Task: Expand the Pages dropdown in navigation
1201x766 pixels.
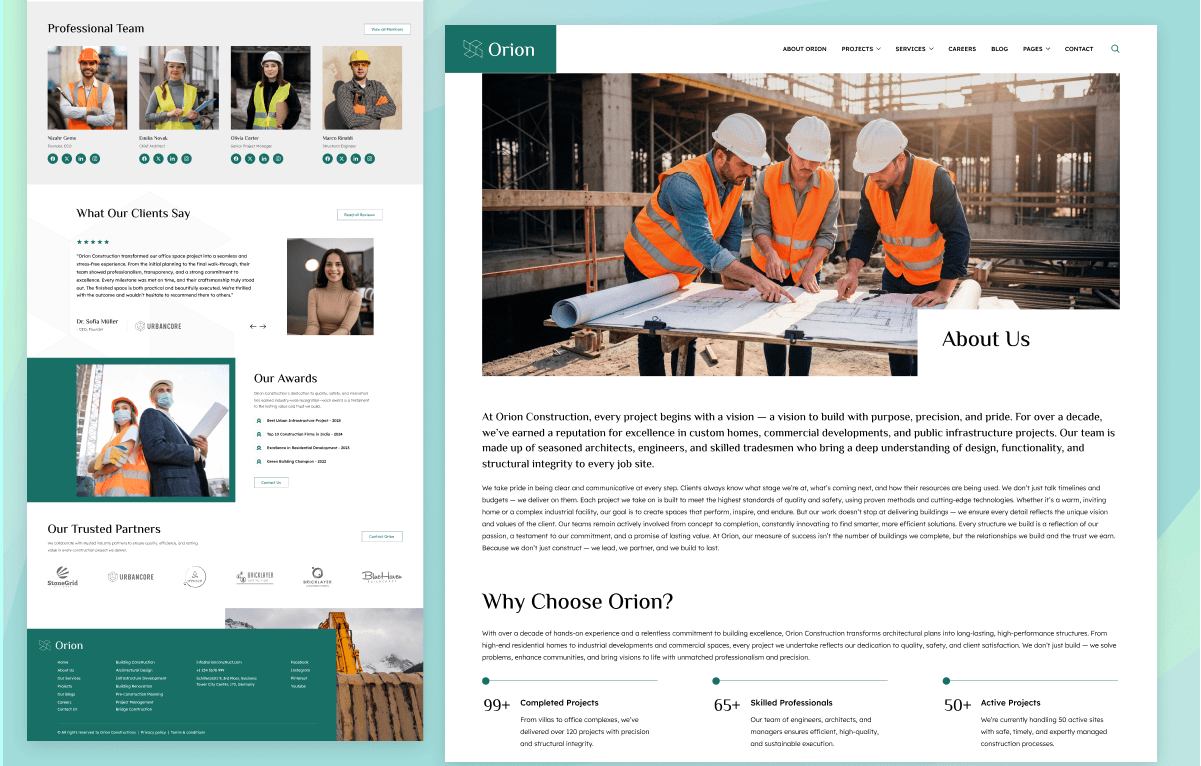Action: 1036,49
